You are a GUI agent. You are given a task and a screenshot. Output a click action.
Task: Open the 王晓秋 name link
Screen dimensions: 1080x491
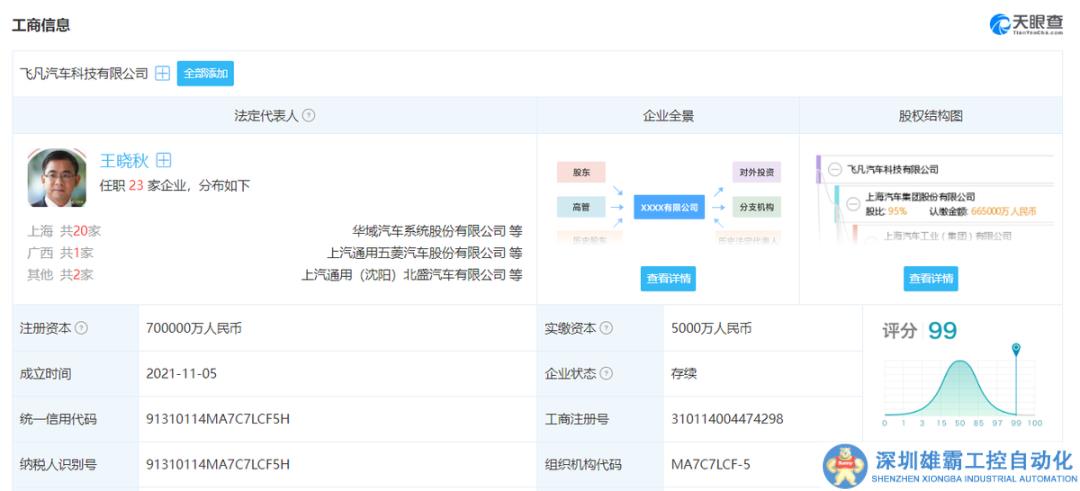point(125,160)
